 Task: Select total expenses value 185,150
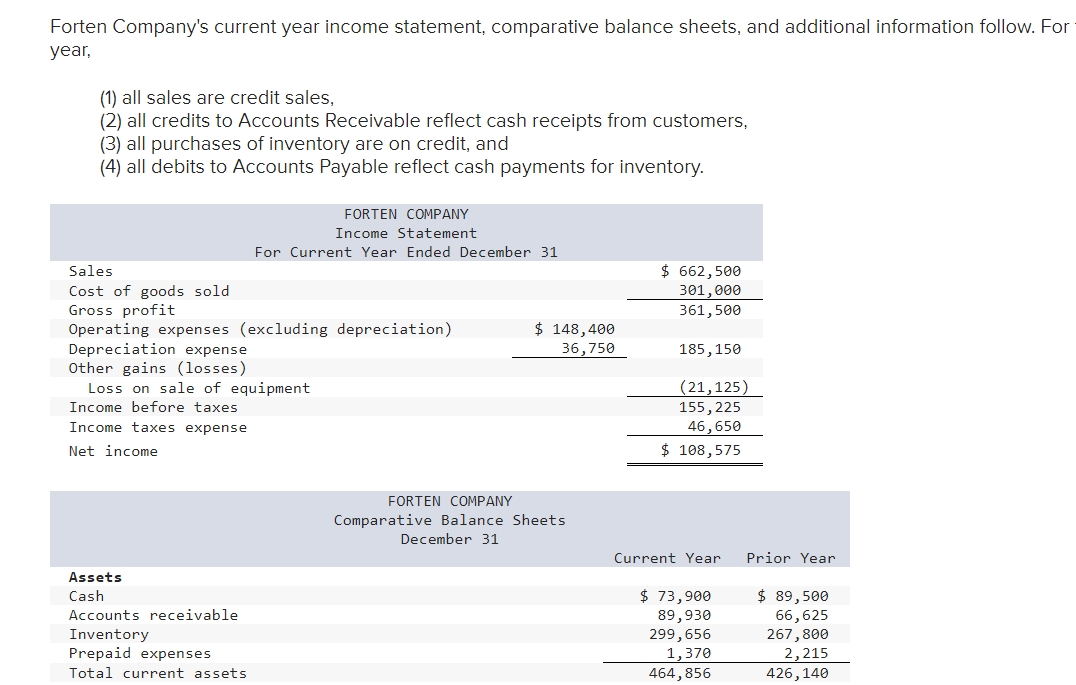click(x=710, y=349)
